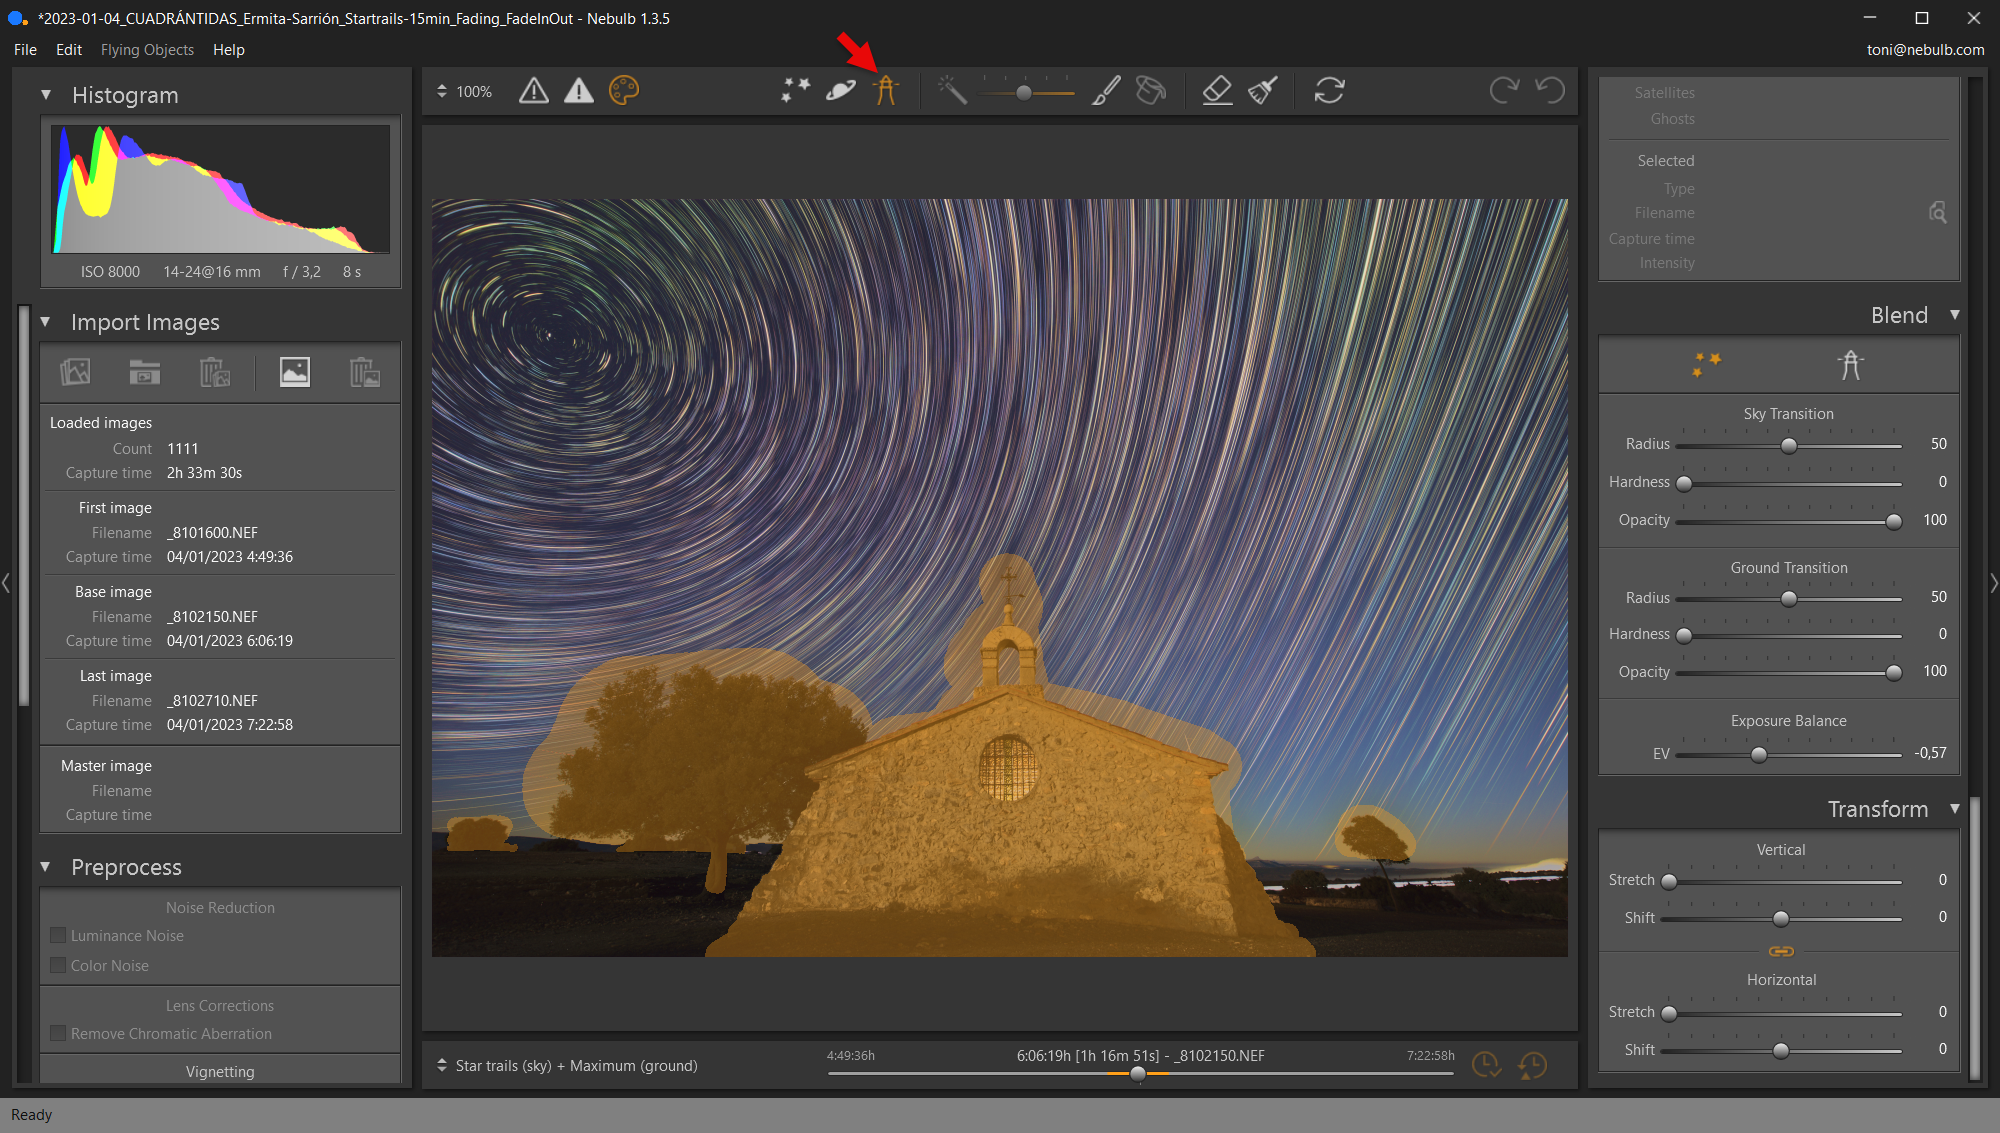Image resolution: width=2000 pixels, height=1133 pixels.
Task: Click the chain link icon in Transform
Action: pyautogui.click(x=1781, y=951)
